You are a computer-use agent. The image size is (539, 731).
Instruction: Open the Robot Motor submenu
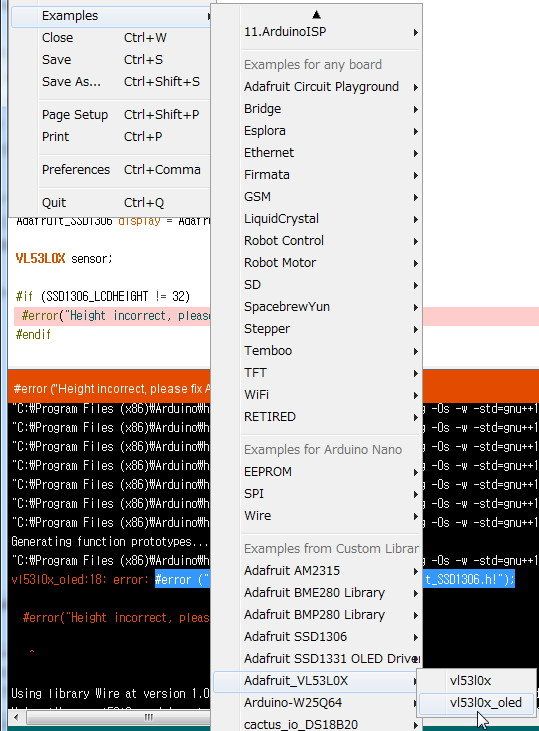coord(318,262)
